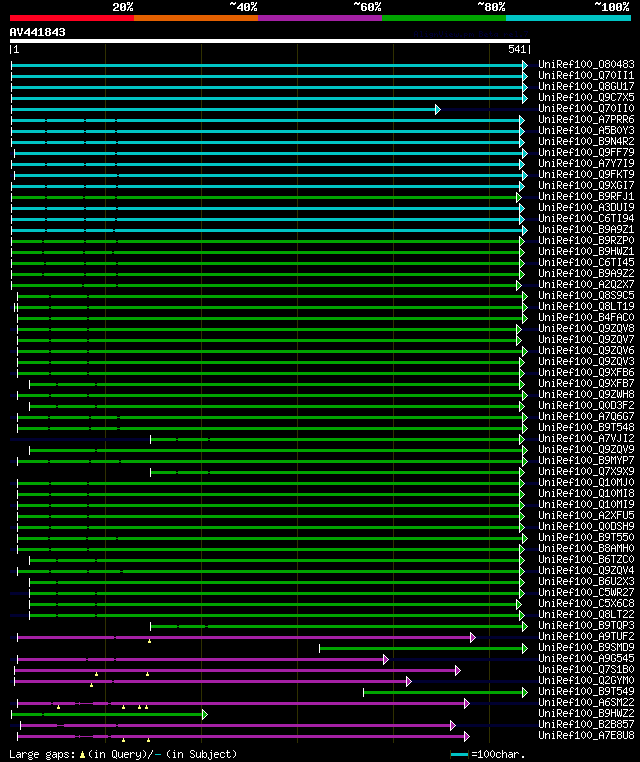Click the red 20% identity legend bar

[72, 18]
